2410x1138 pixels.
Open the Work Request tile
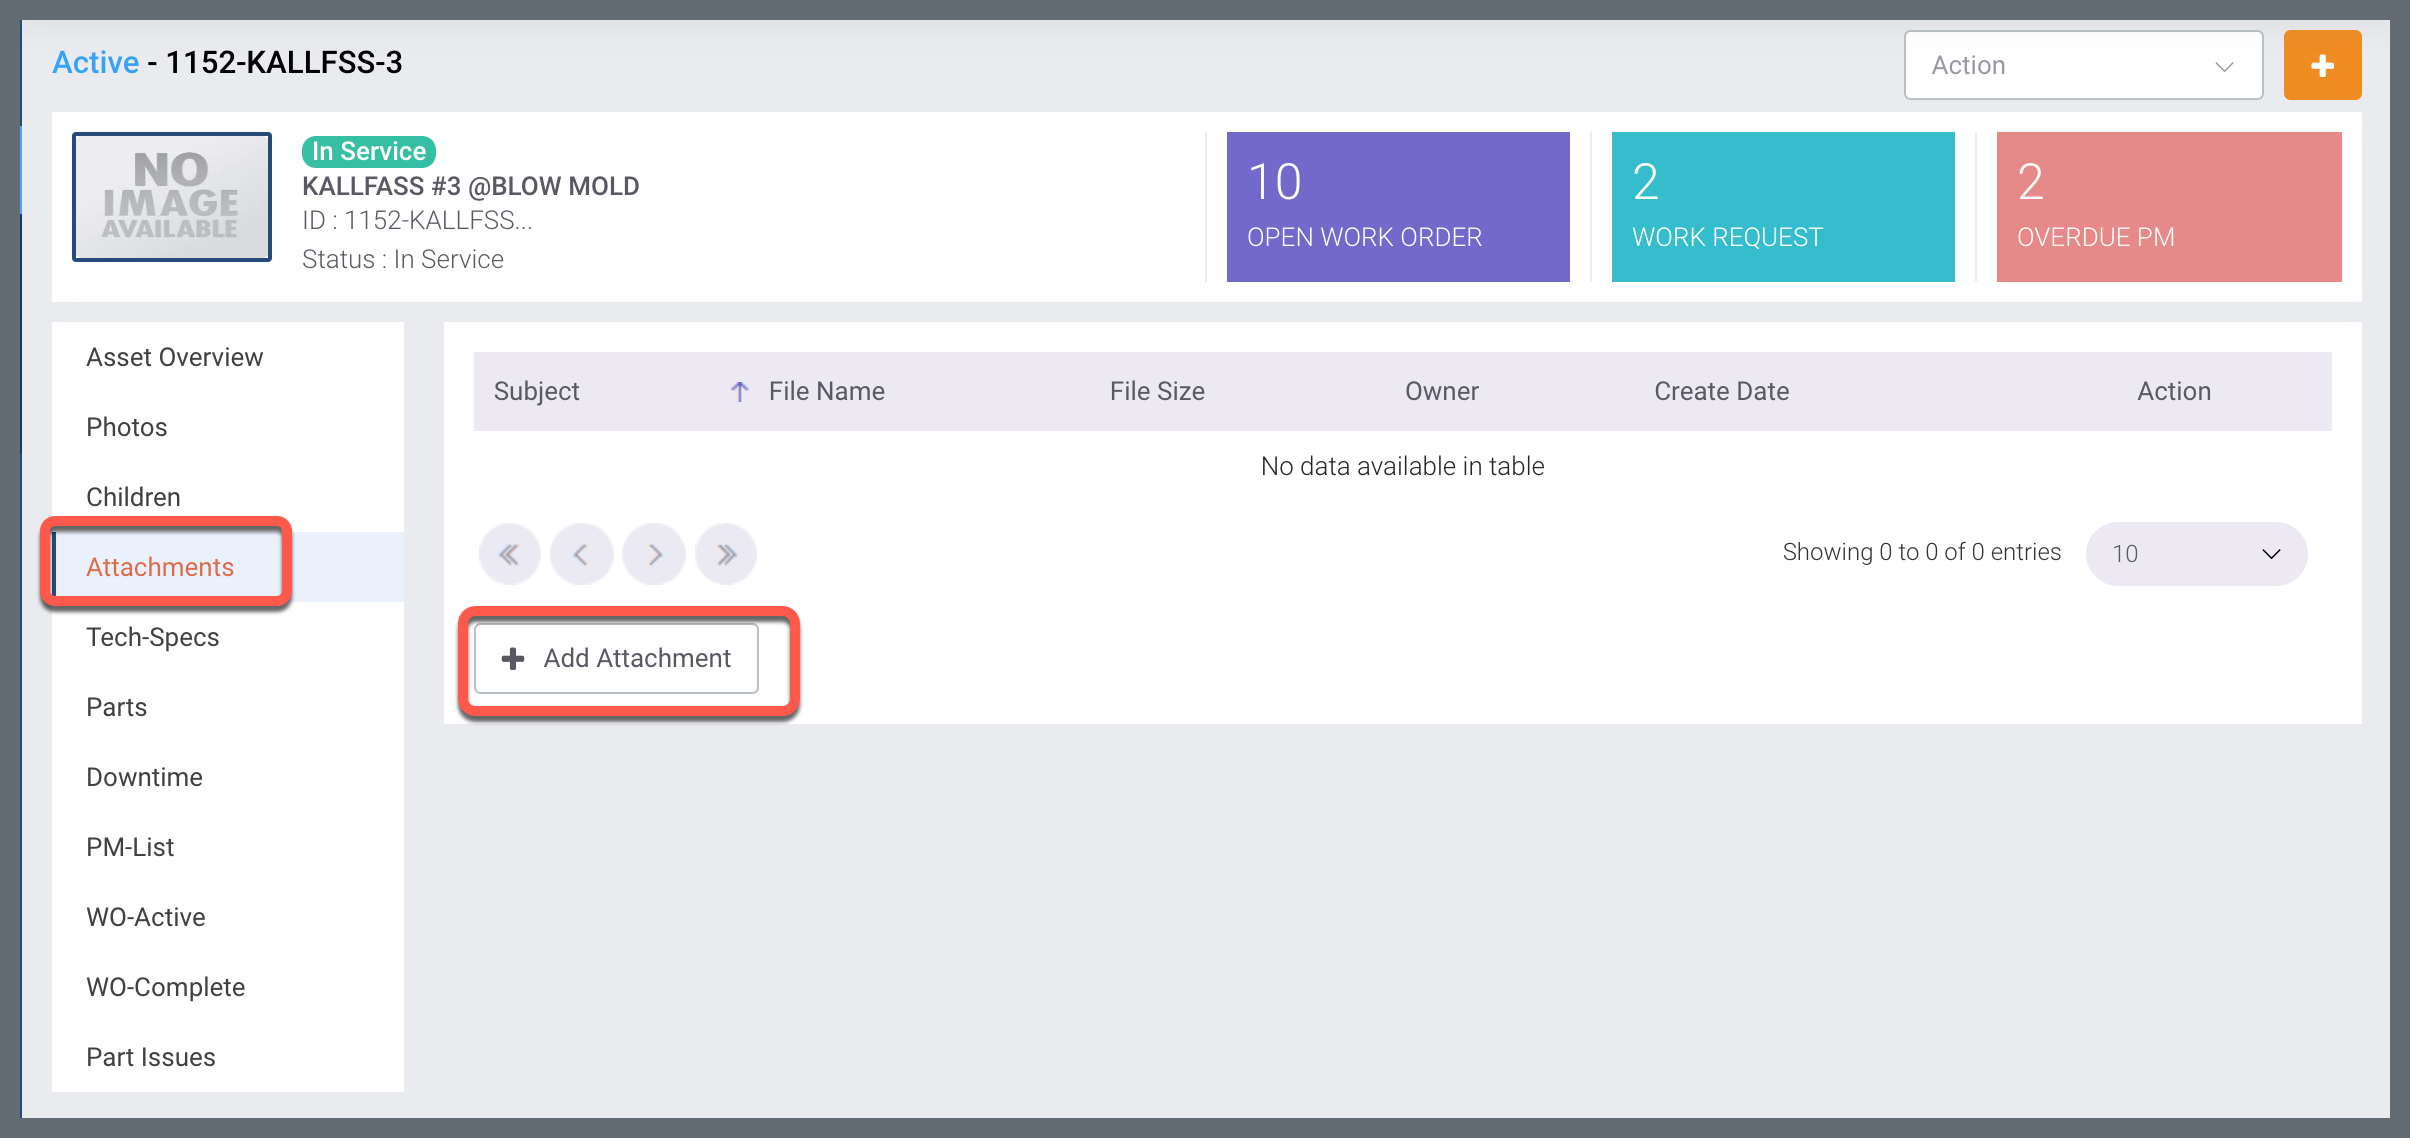click(1782, 207)
